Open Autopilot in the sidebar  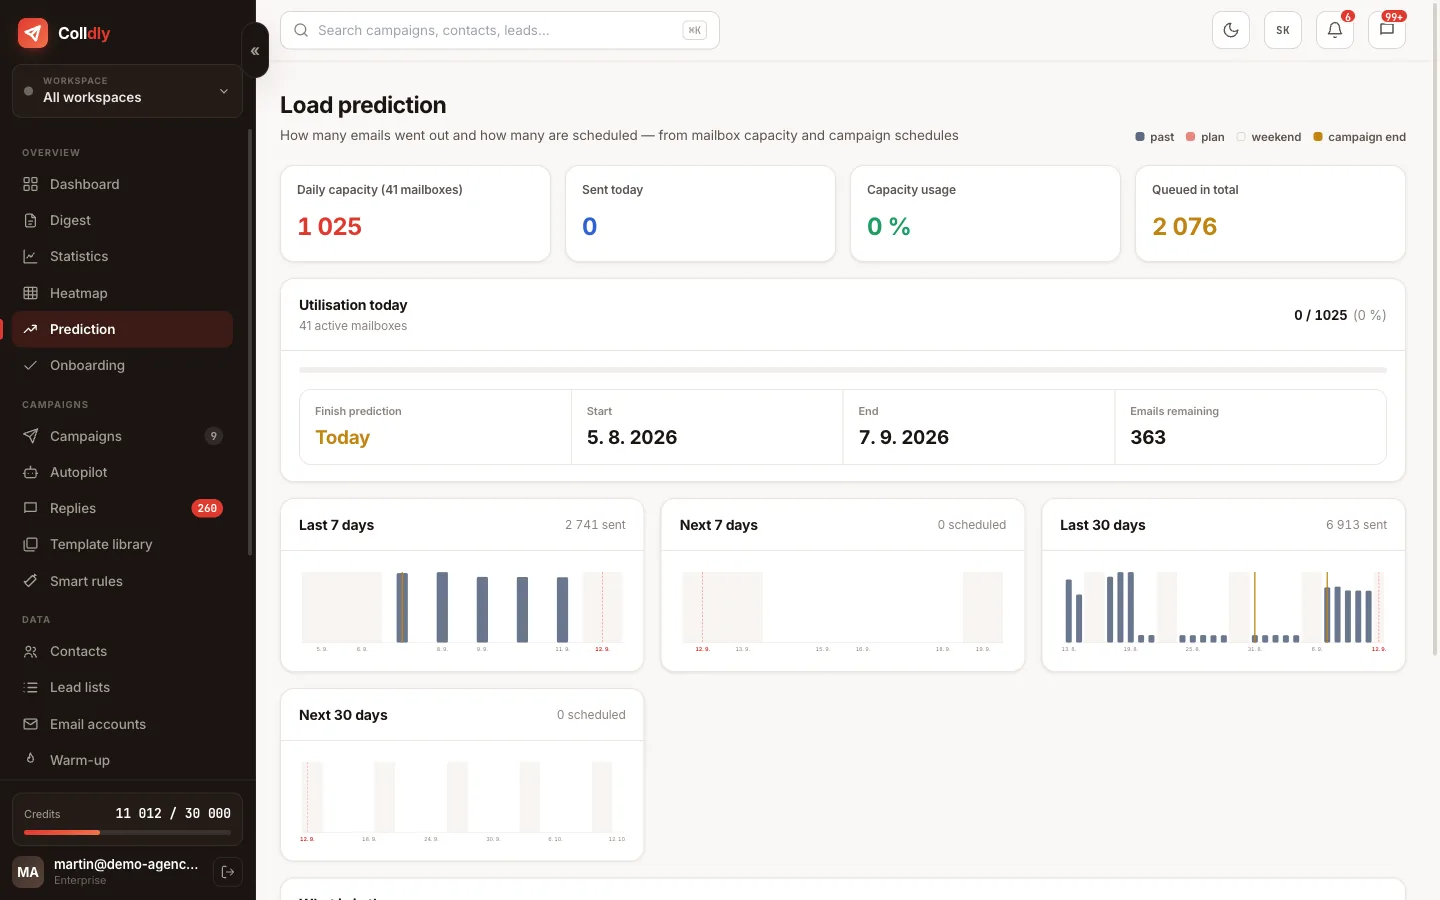(x=122, y=472)
